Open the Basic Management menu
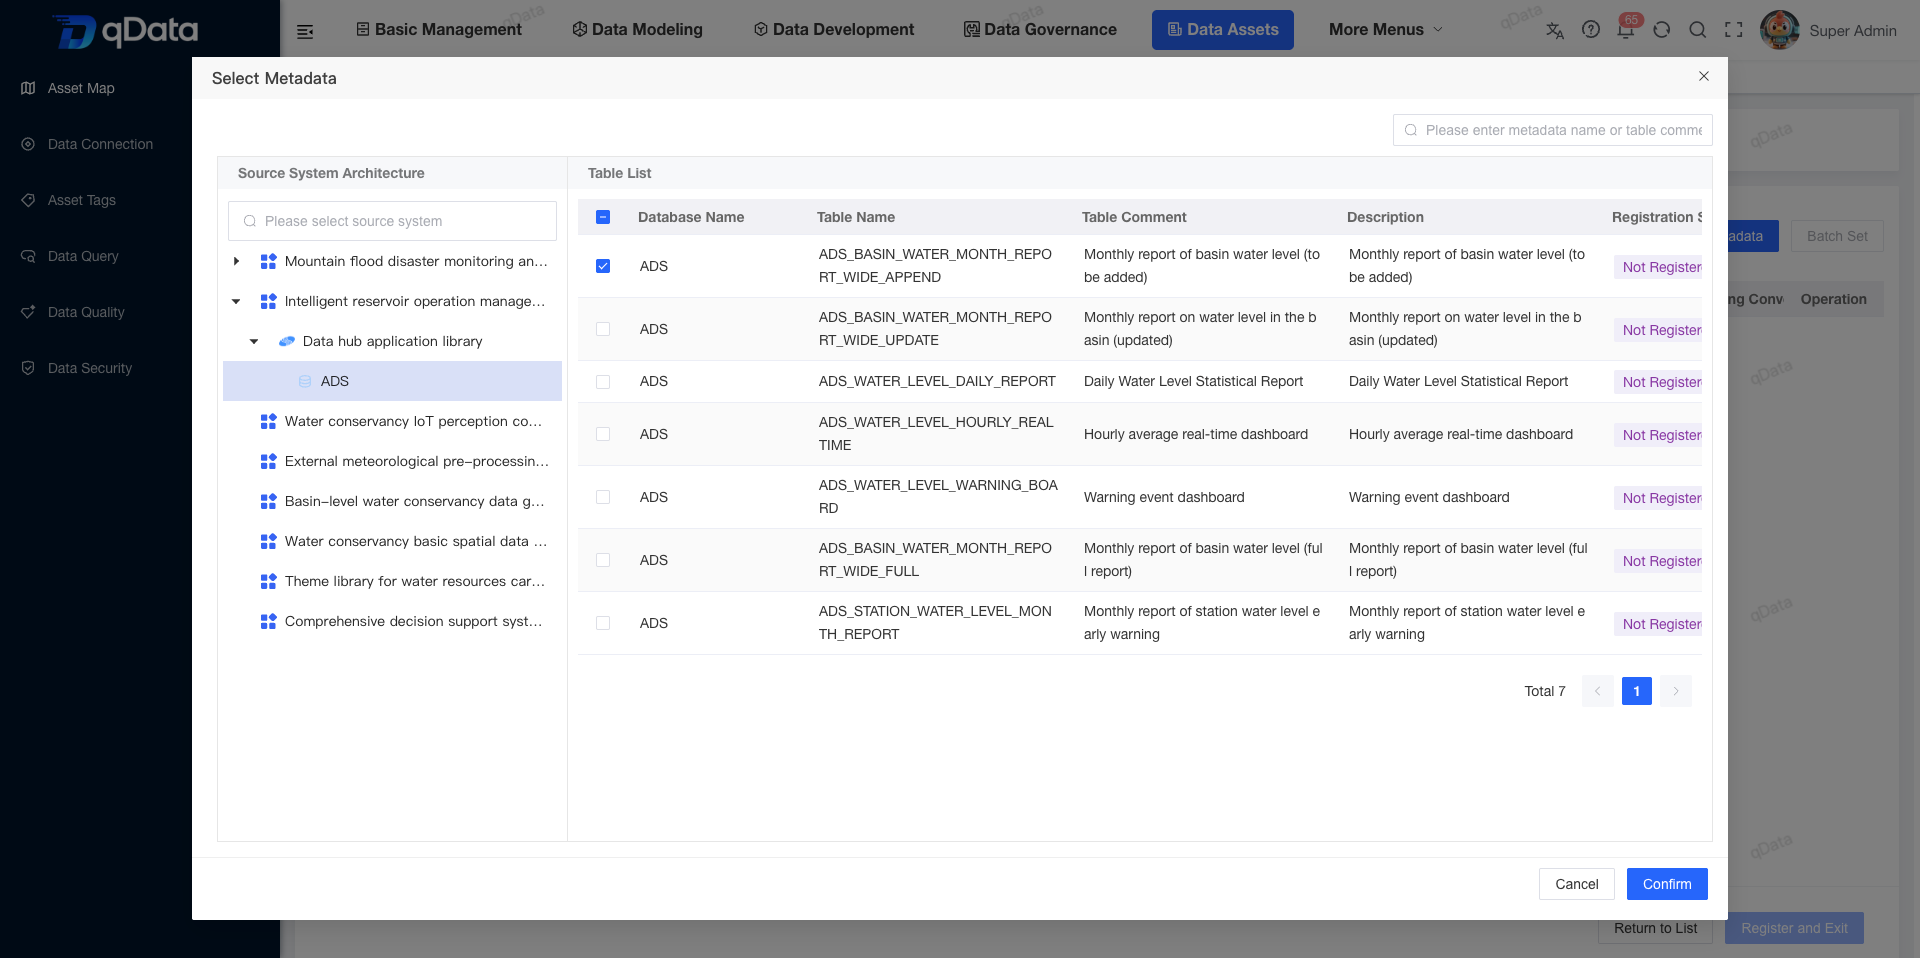Screen dimensions: 1920x958 (x=439, y=30)
